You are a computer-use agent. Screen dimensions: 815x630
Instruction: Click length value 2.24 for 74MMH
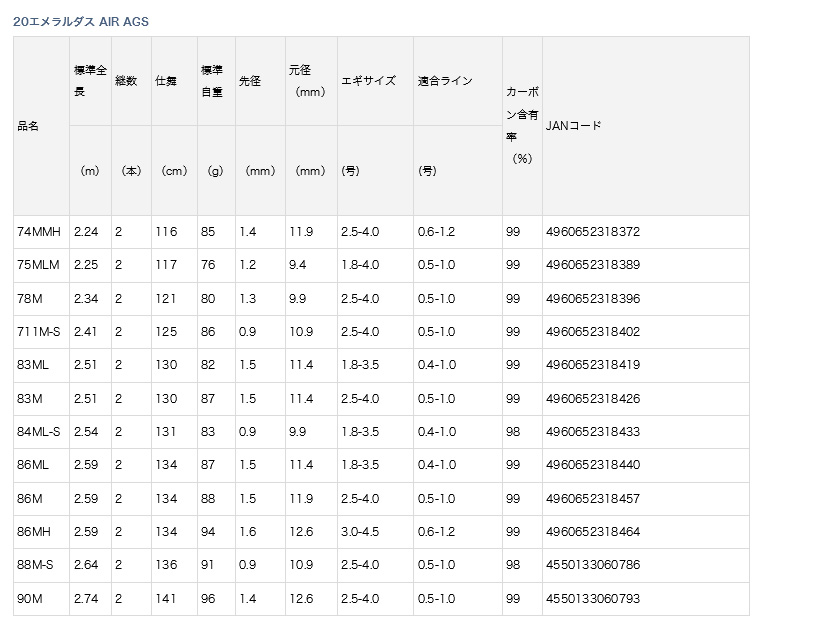tap(86, 232)
